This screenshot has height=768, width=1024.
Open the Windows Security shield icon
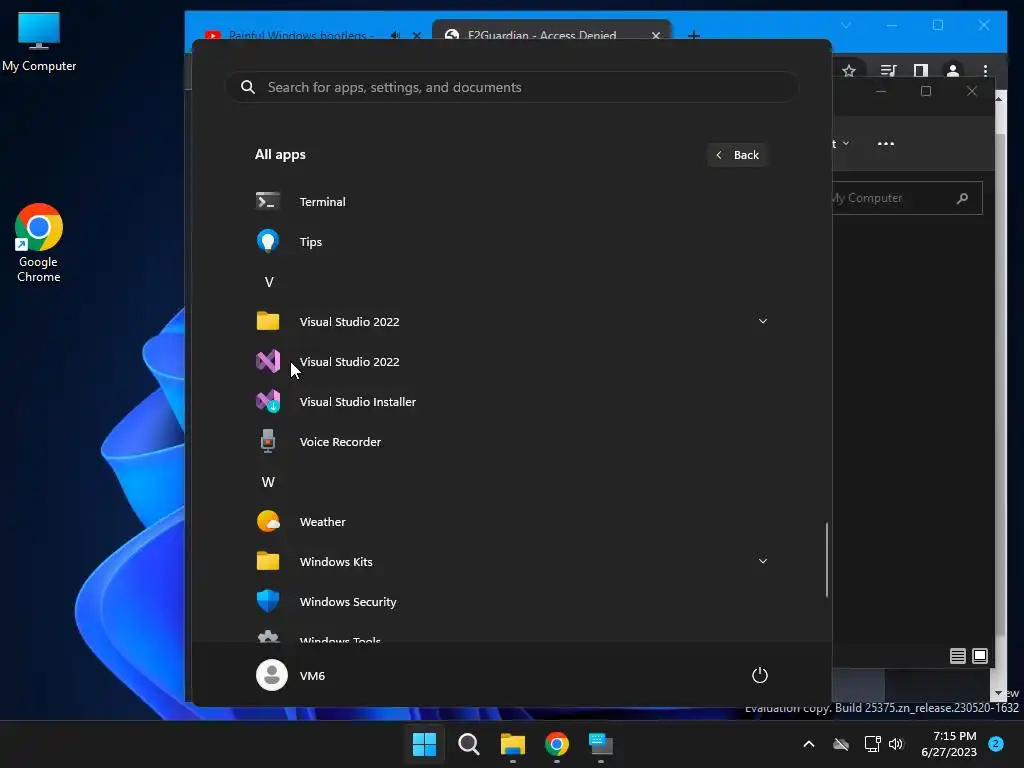pyautogui.click(x=268, y=601)
